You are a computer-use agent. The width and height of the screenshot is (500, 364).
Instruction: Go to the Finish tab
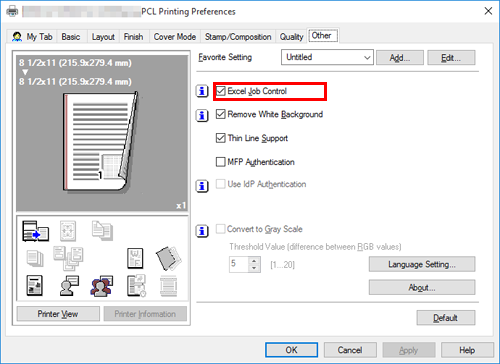click(134, 37)
